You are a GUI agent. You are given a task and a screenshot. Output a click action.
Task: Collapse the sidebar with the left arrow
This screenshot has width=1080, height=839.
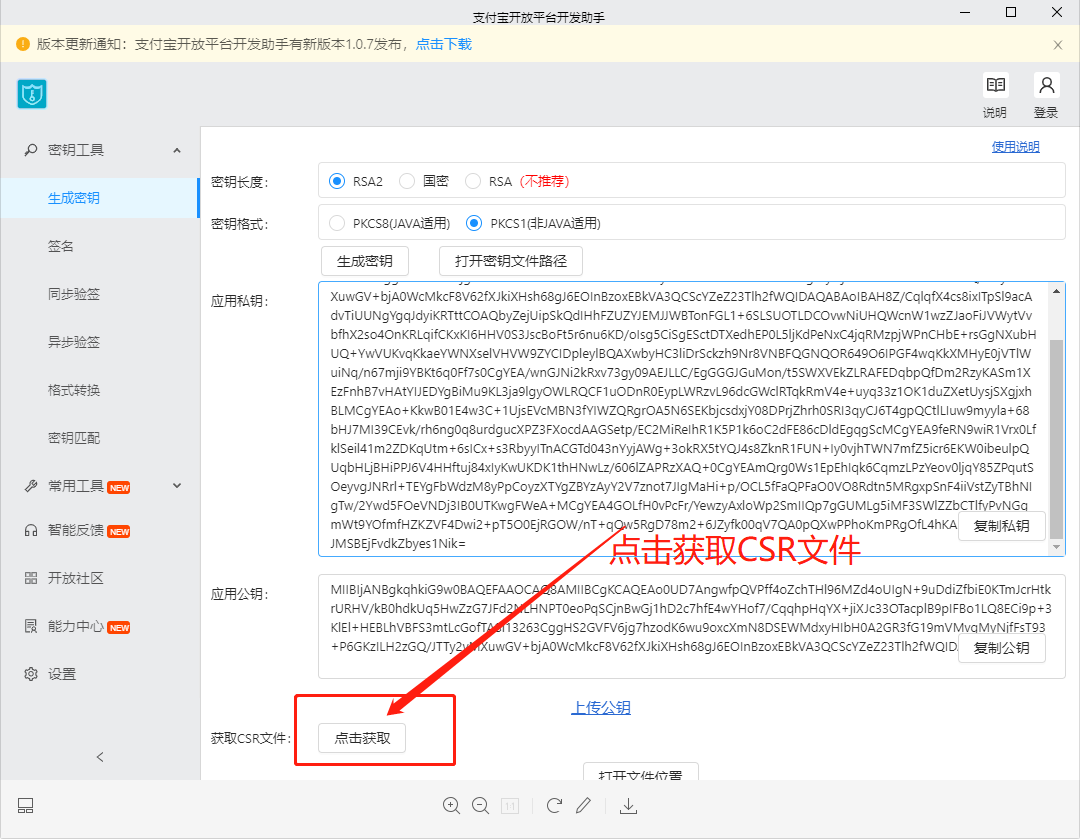click(x=100, y=757)
